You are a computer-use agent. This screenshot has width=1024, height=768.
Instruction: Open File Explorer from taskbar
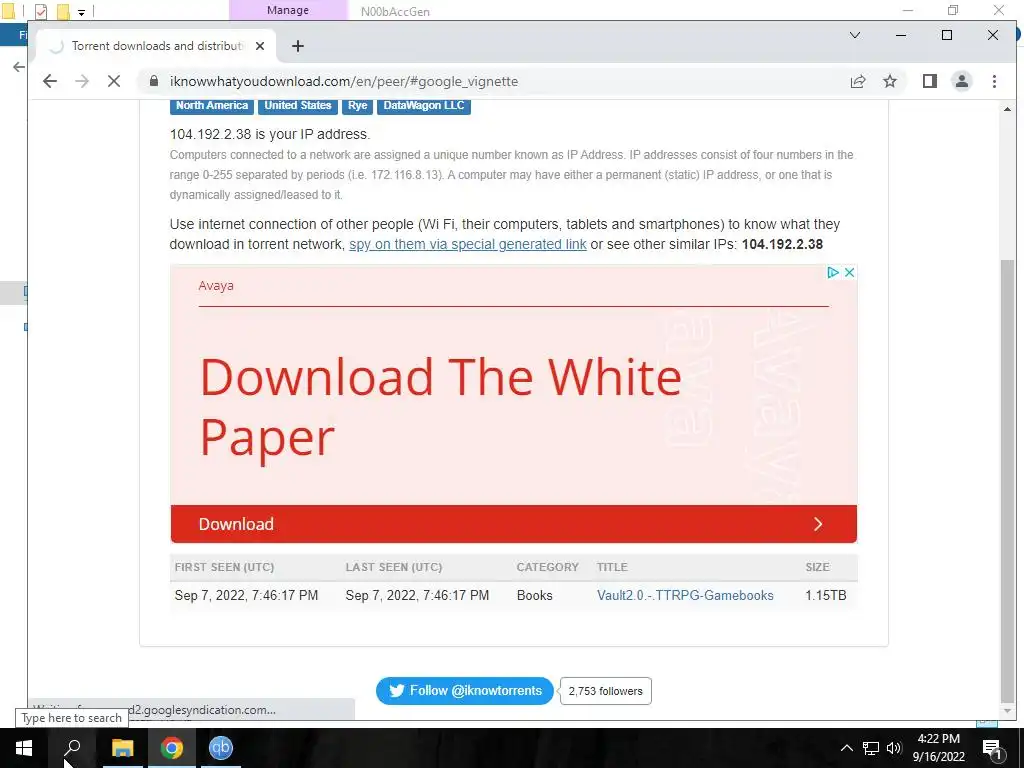point(122,748)
